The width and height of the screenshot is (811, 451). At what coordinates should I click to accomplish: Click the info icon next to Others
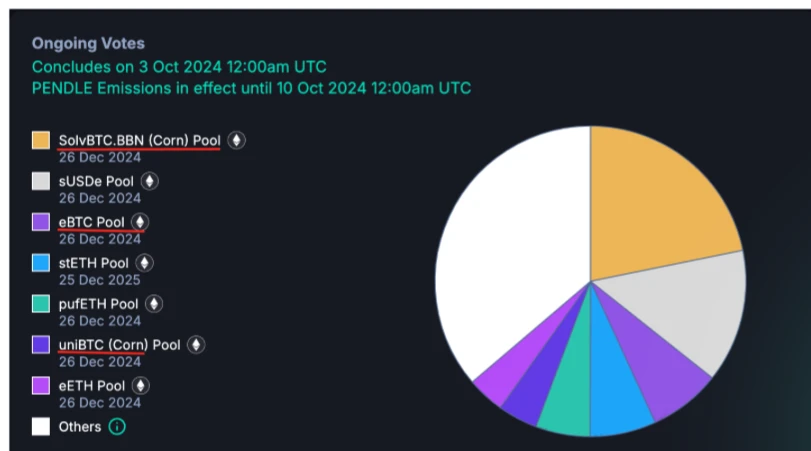click(117, 427)
